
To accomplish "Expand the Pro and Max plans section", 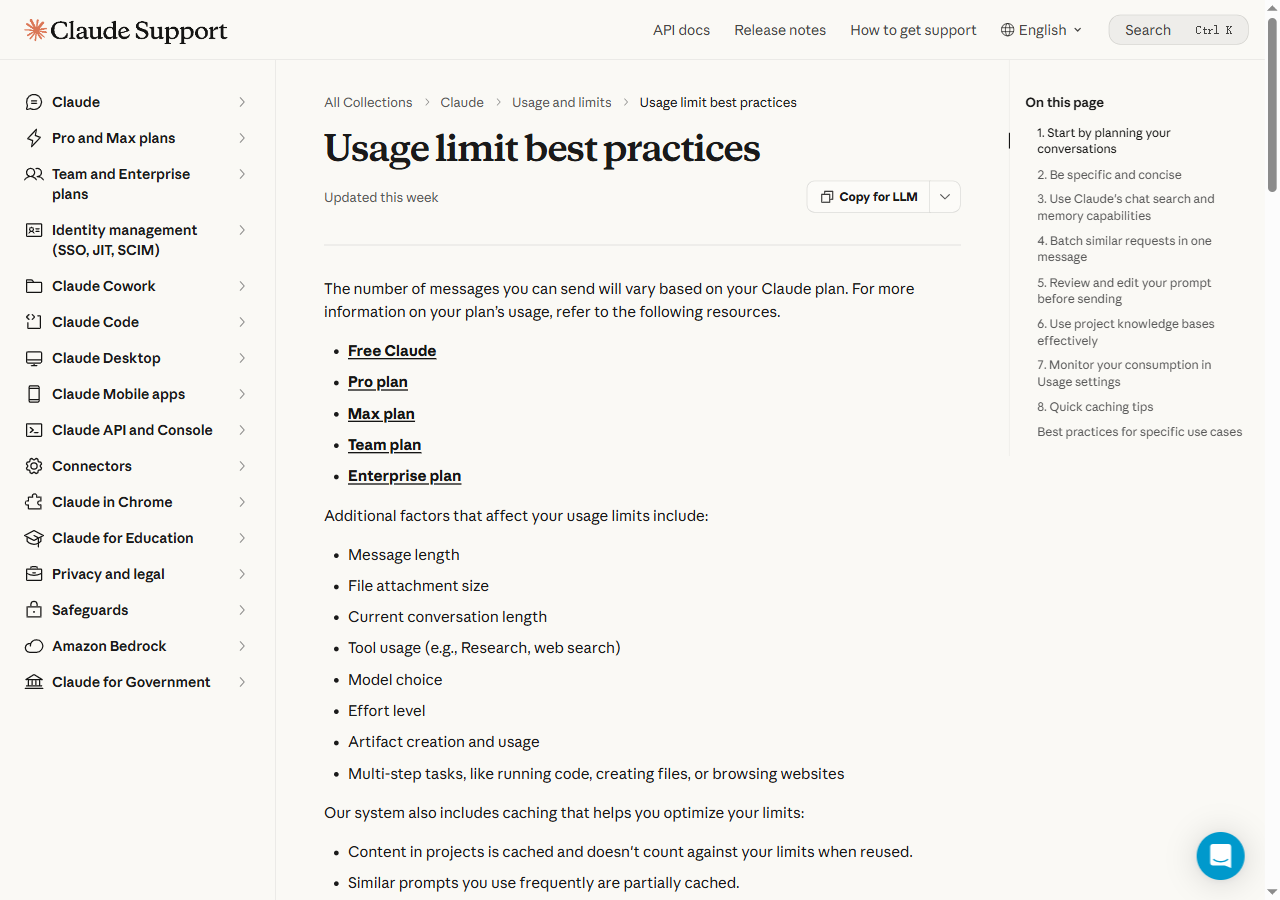I will pyautogui.click(x=242, y=138).
